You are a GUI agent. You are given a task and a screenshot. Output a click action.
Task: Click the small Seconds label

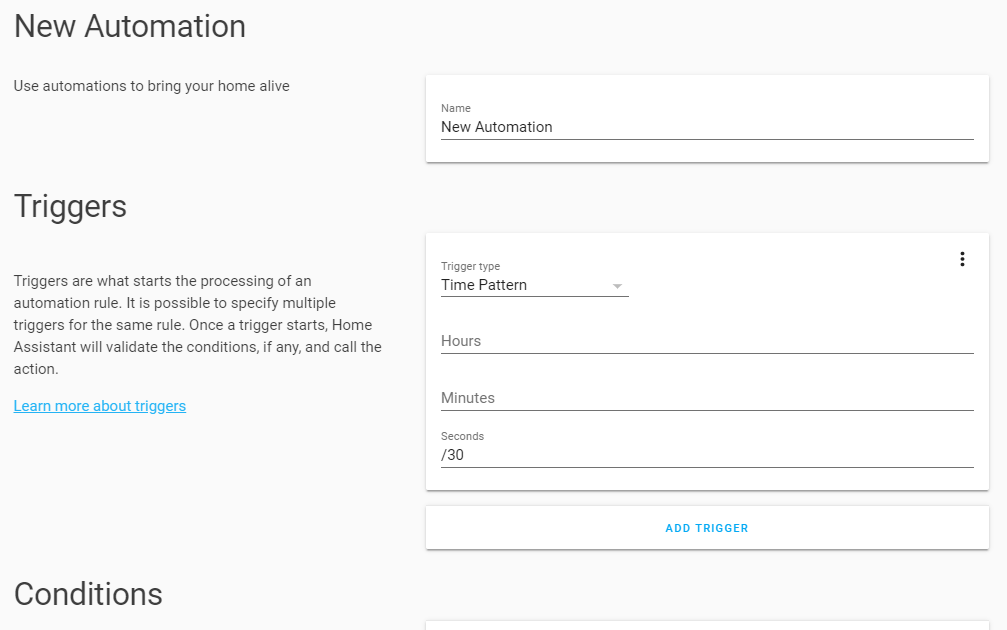pos(463,436)
